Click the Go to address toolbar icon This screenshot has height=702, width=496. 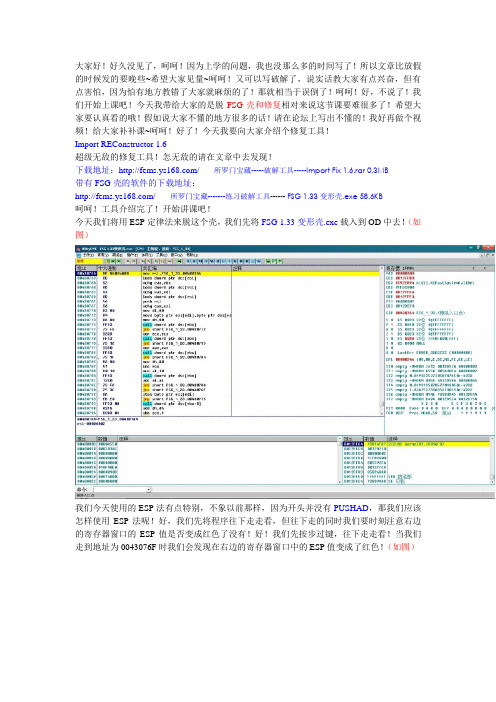(179, 261)
